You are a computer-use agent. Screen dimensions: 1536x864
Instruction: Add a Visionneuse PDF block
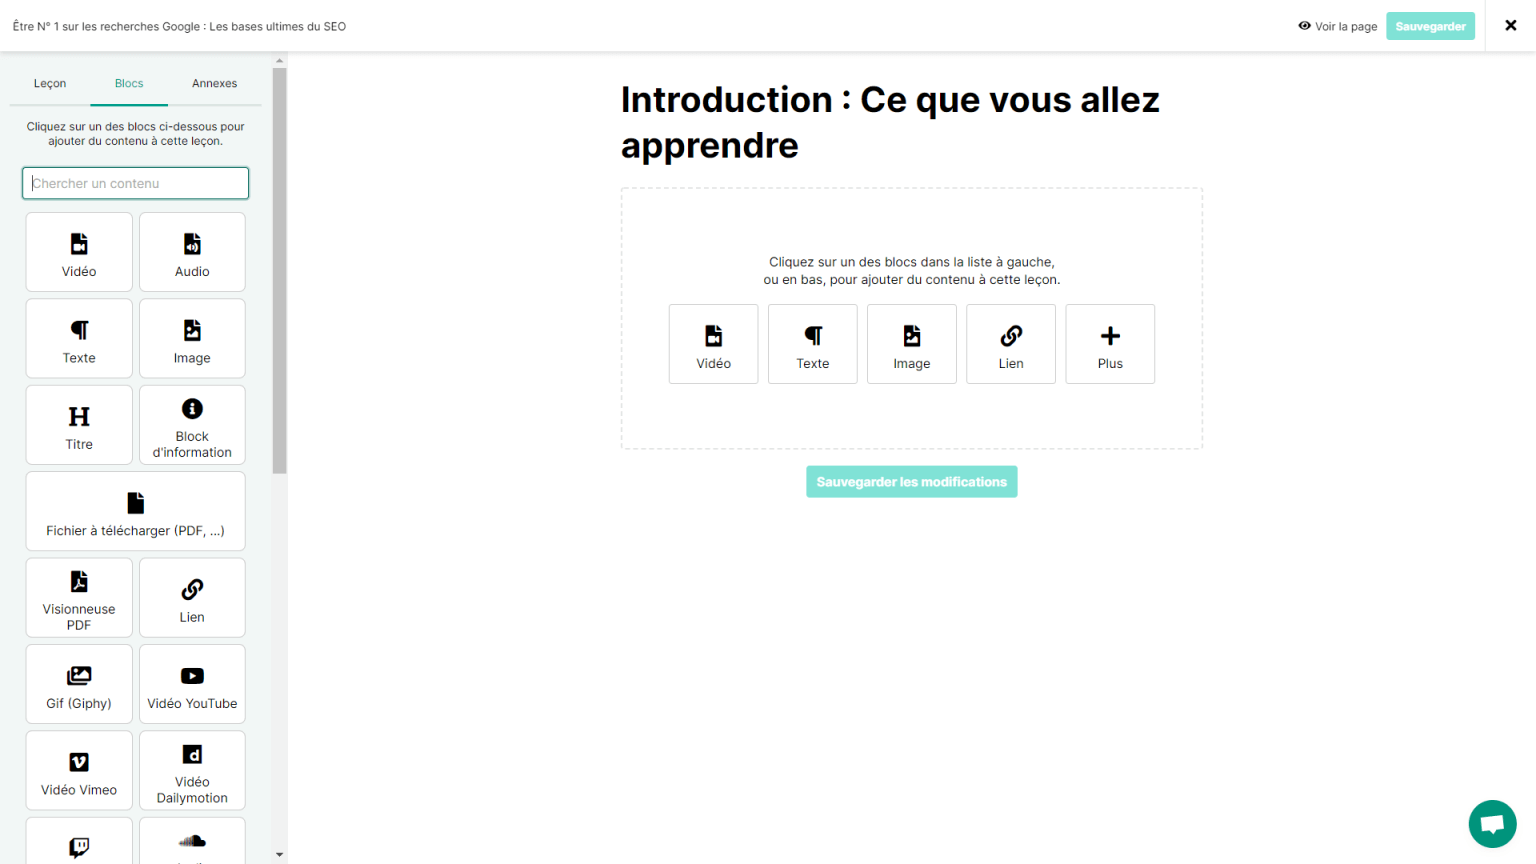coord(79,598)
